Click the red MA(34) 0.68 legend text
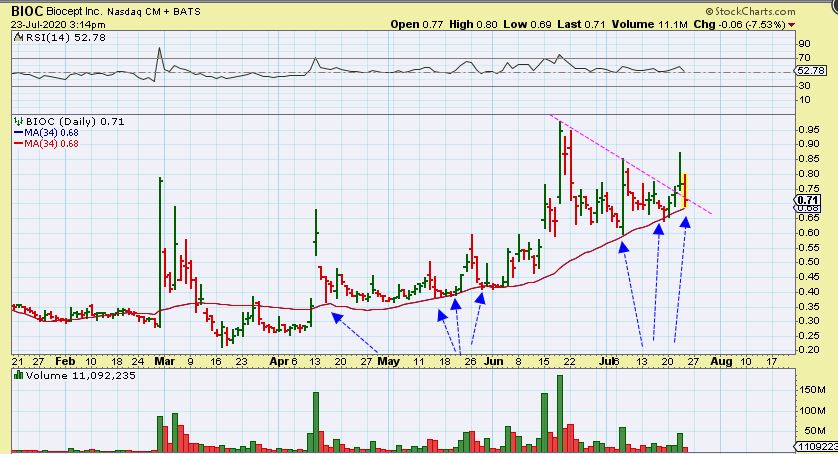 (x=51, y=143)
